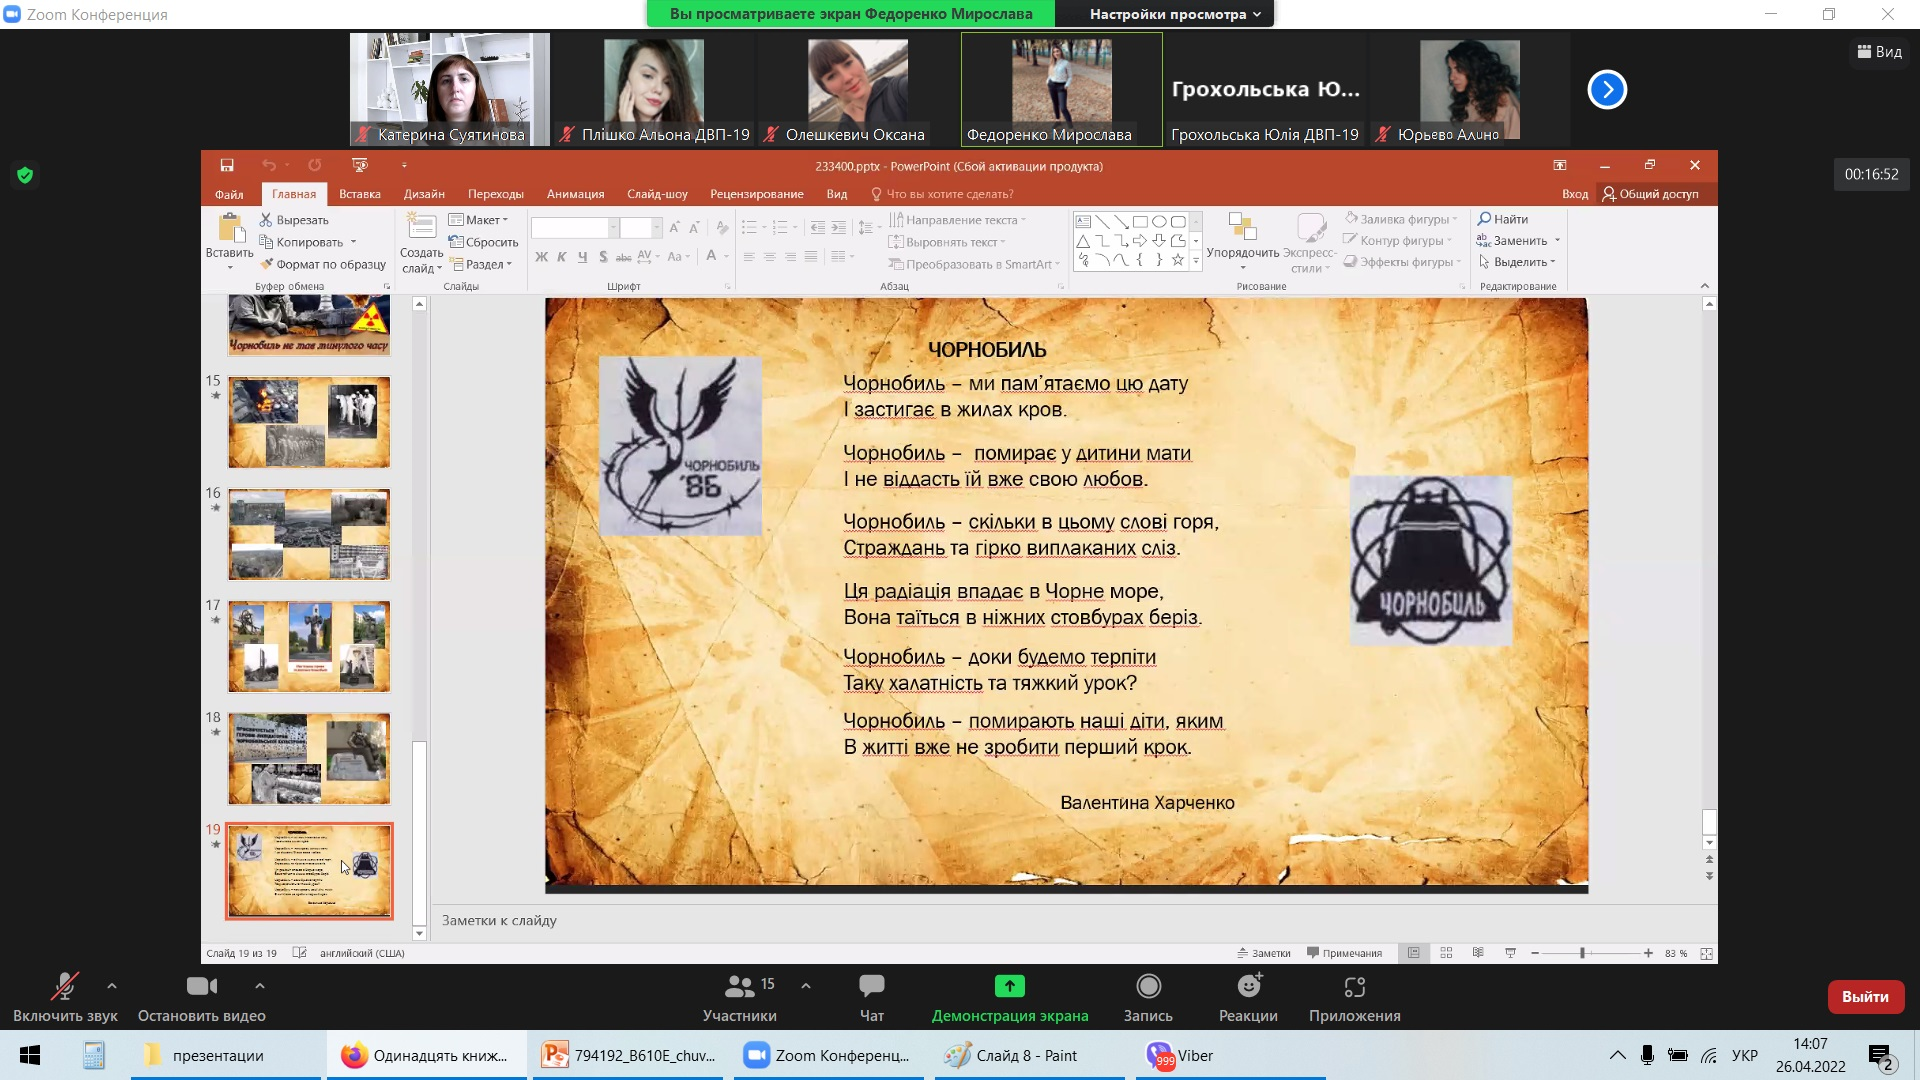1920x1080 pixels.
Task: Increase font size with the larger A
Action: [675, 228]
